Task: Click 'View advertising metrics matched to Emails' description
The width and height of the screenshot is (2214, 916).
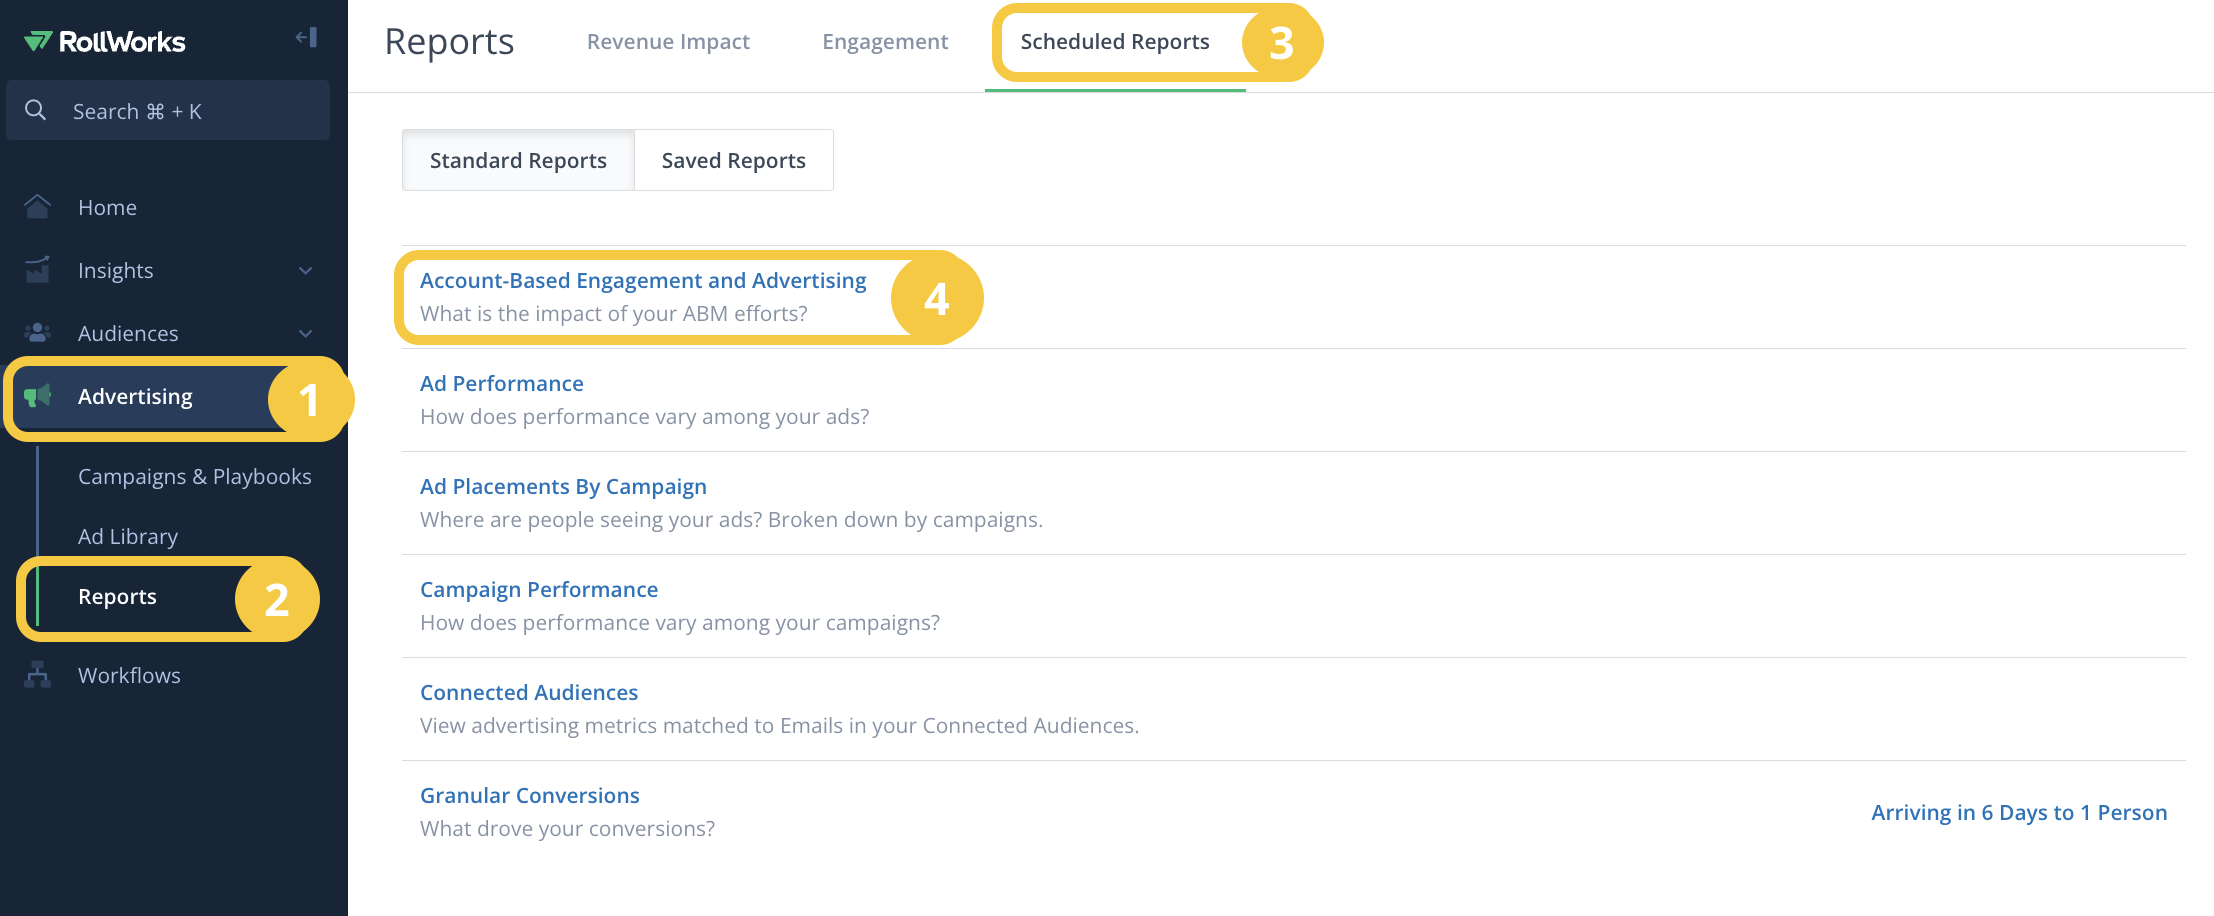Action: (779, 725)
